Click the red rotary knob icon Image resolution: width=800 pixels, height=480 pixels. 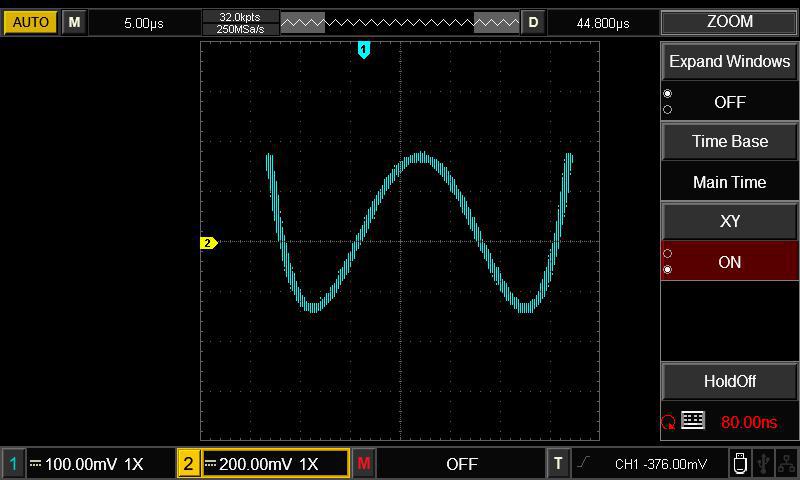pyautogui.click(x=668, y=422)
